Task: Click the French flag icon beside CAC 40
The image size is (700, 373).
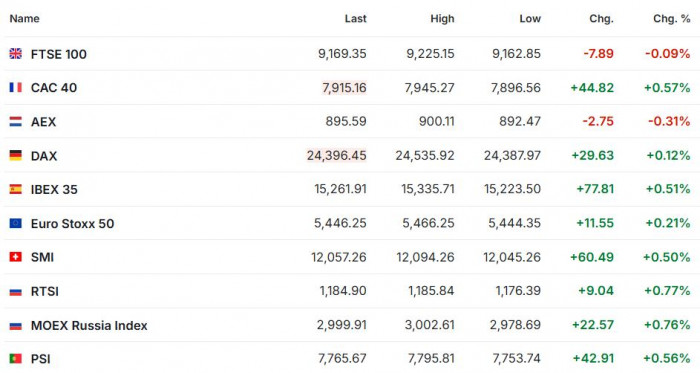Action: tap(16, 87)
